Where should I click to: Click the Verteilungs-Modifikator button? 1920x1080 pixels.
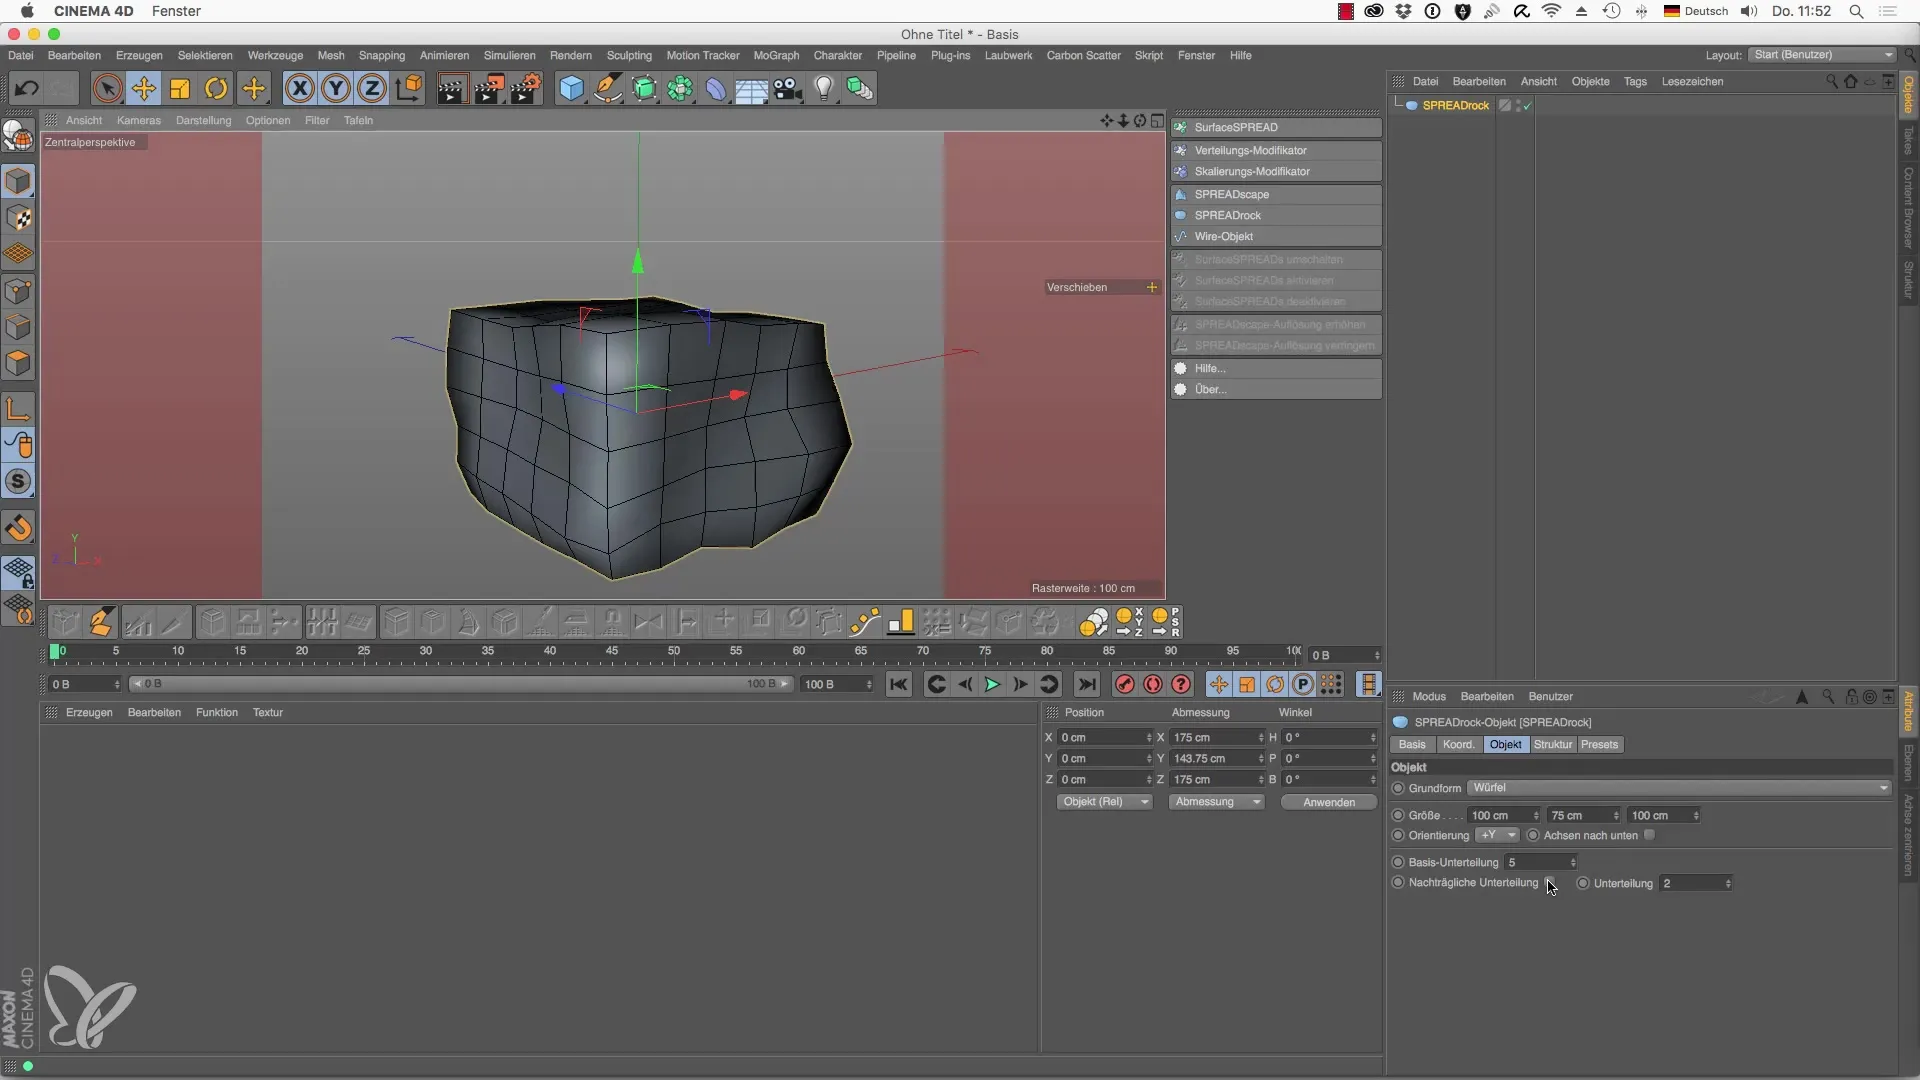(1277, 150)
